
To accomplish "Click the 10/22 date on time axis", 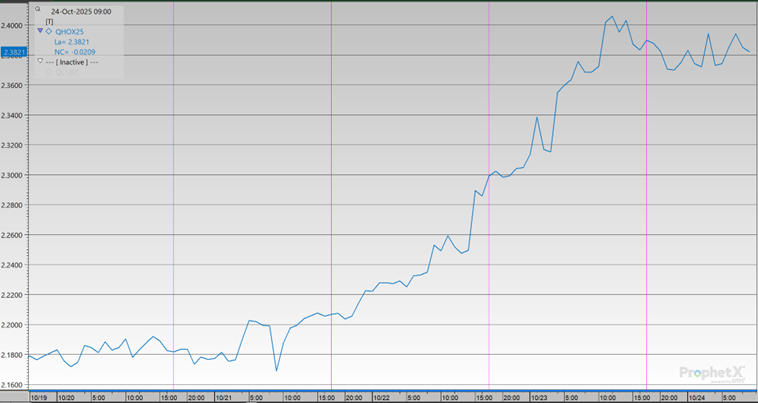I will pyautogui.click(x=381, y=397).
